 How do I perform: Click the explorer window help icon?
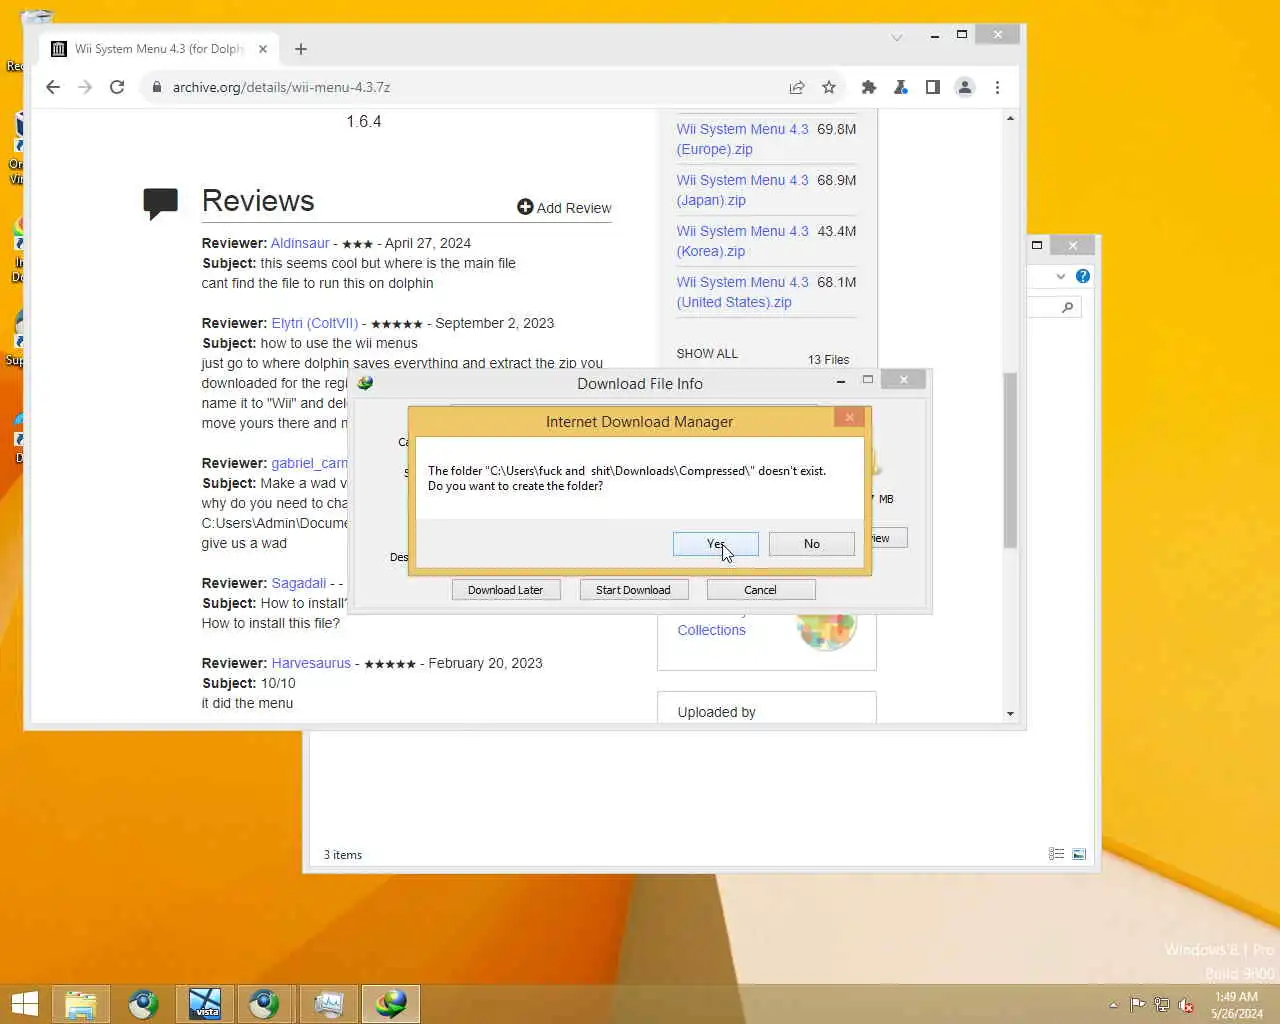click(1083, 276)
